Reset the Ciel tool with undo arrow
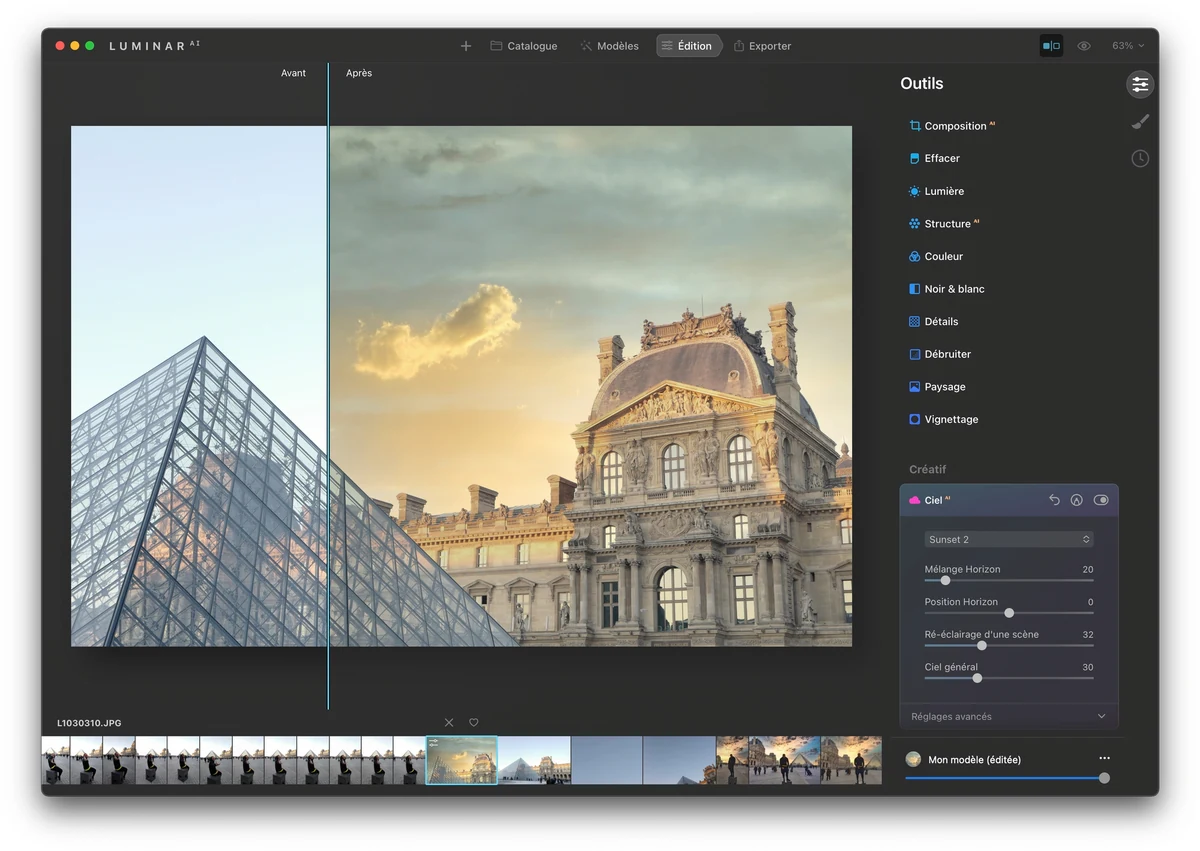The height and width of the screenshot is (851, 1200). 1054,500
